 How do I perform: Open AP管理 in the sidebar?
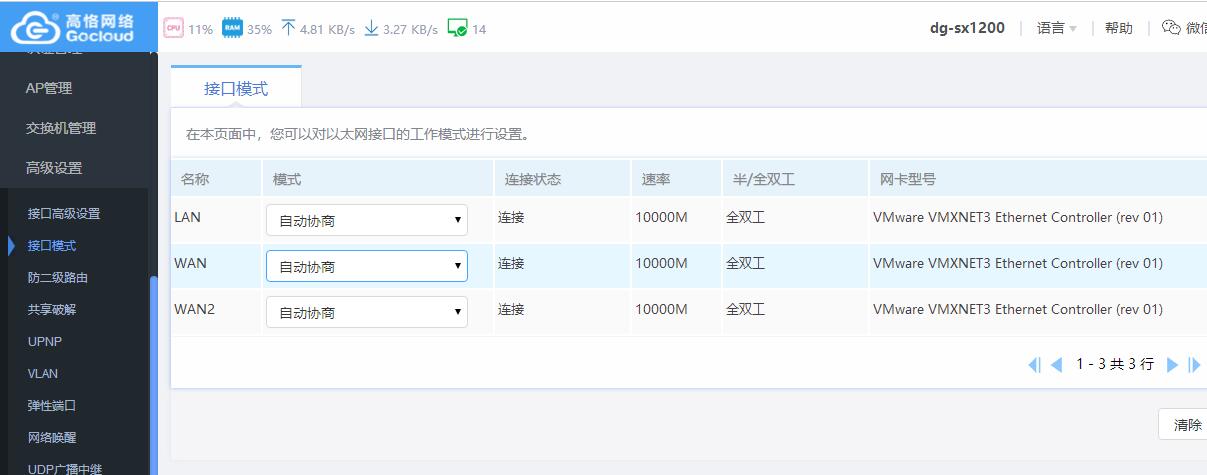coord(49,88)
